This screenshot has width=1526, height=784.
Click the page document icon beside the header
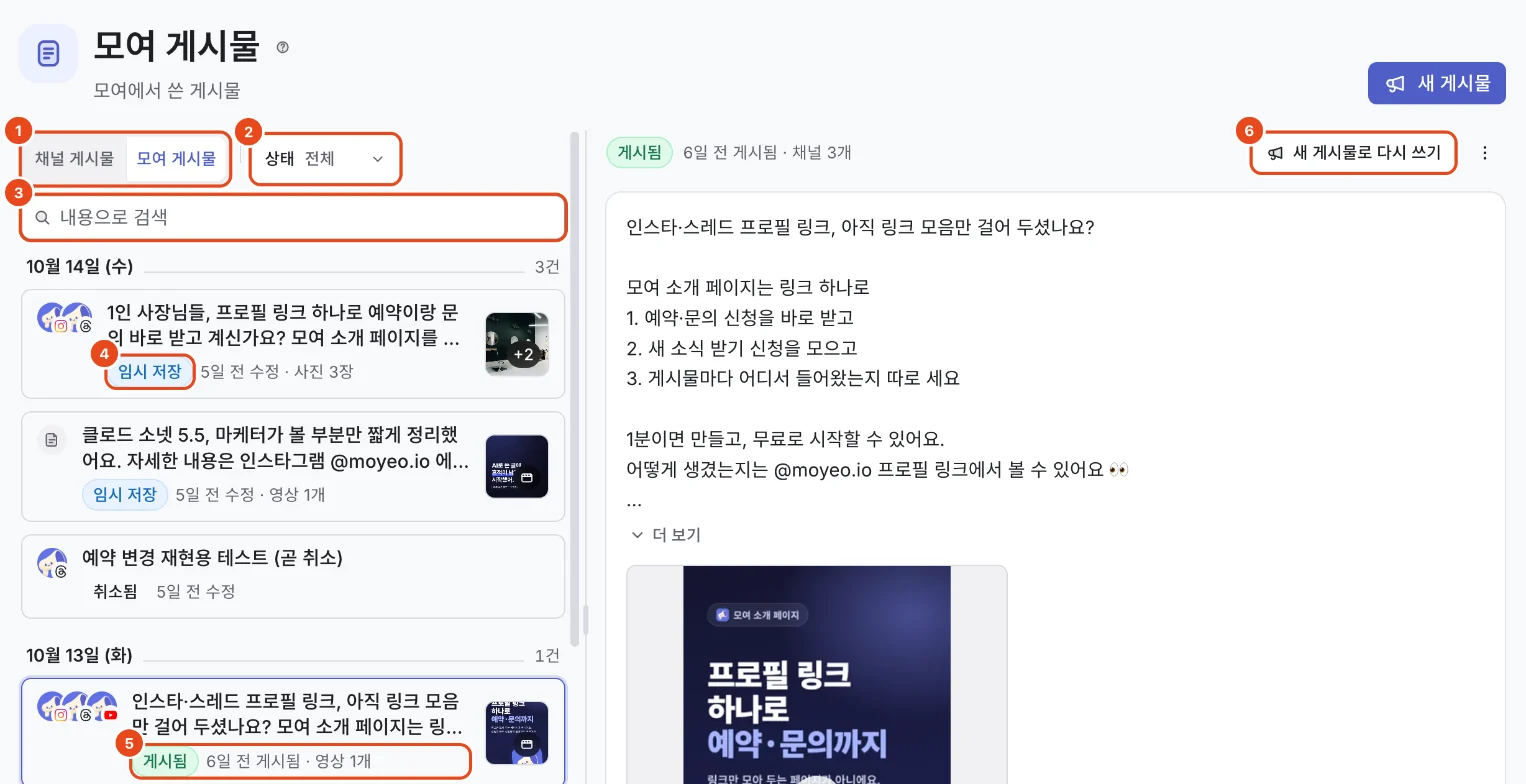click(x=48, y=53)
